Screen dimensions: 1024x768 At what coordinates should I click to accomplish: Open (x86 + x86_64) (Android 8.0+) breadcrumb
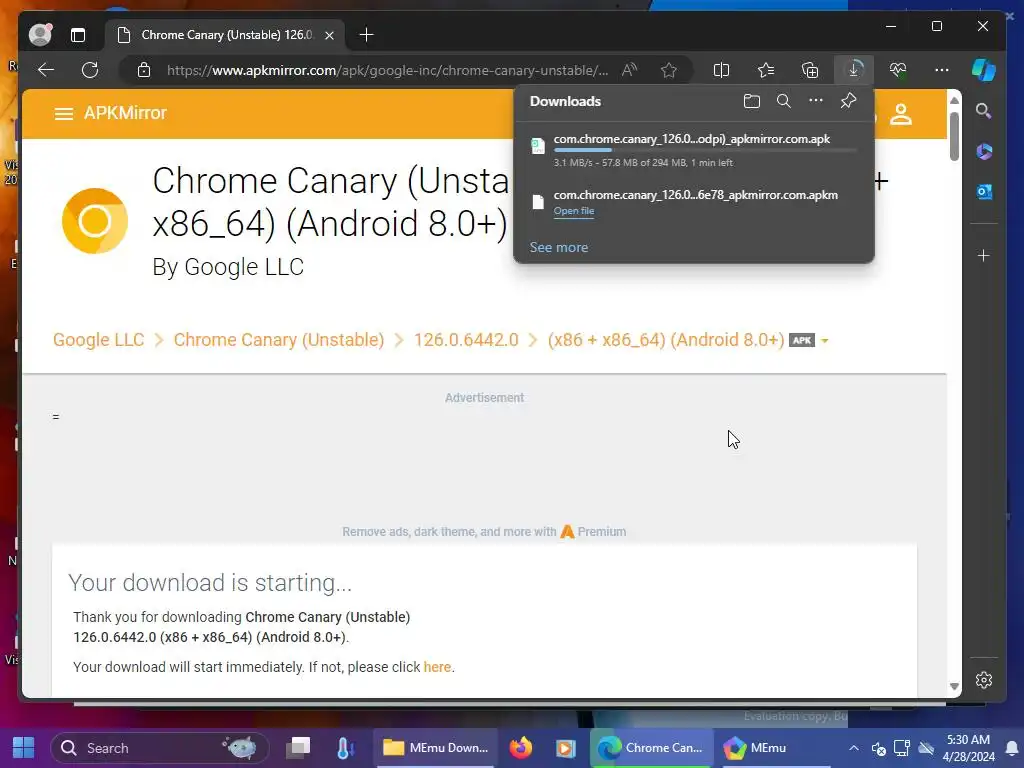pos(665,340)
